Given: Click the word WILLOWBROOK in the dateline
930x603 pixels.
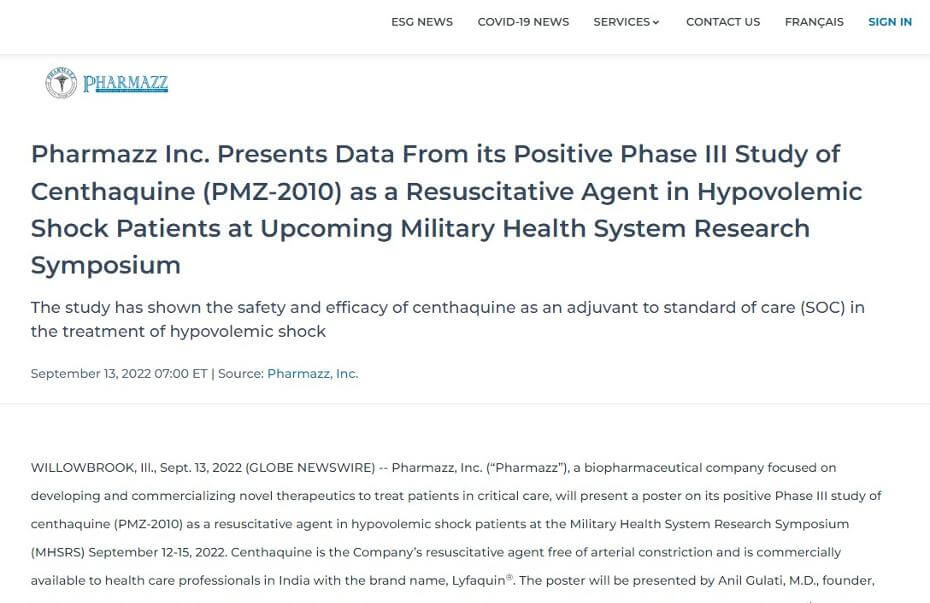Looking at the screenshot, I should coord(83,468).
